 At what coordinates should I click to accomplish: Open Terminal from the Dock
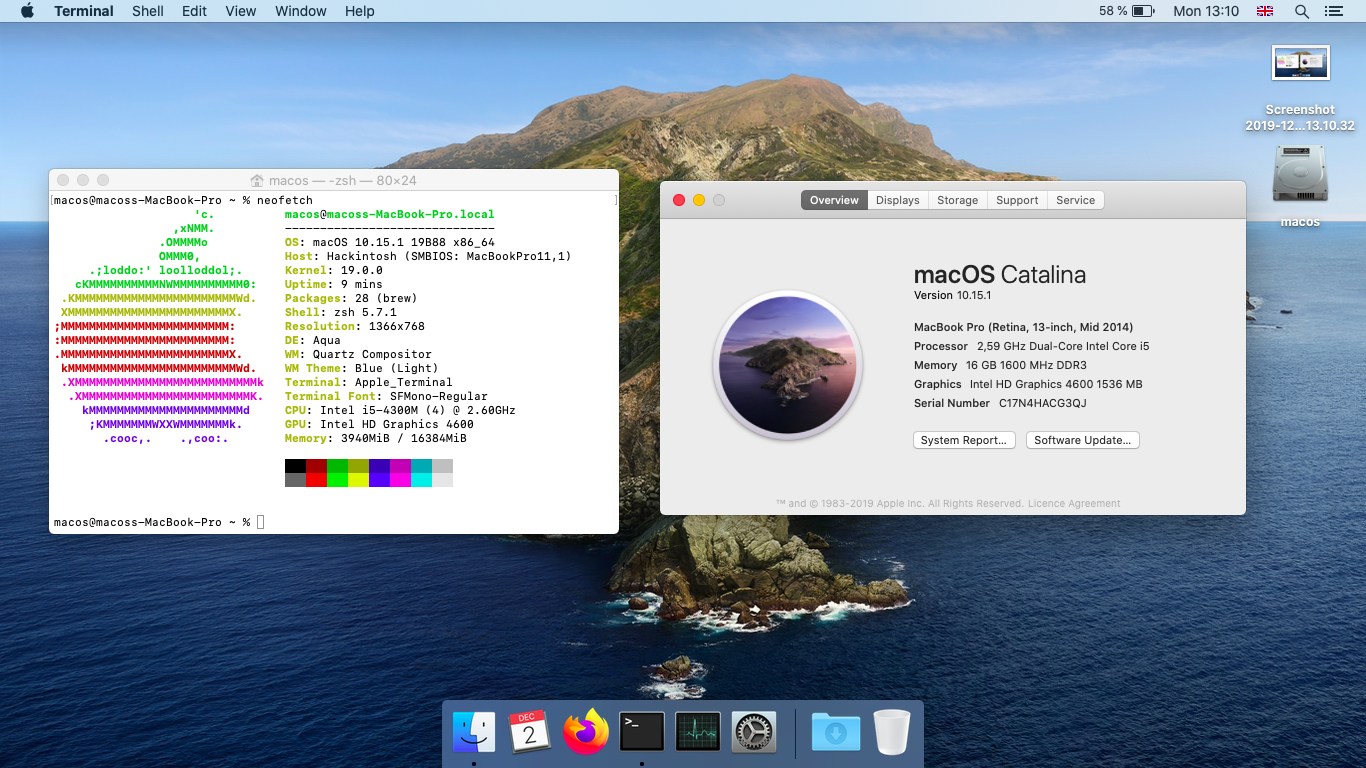(642, 732)
